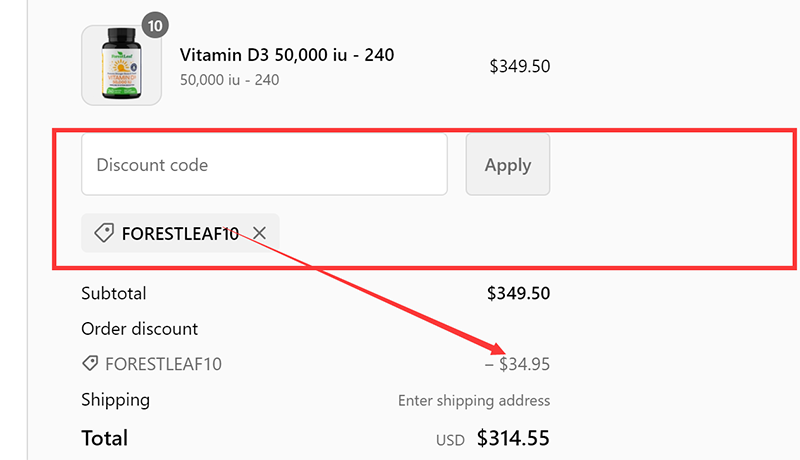Viewport: 800px width, 460px height.
Task: Click the bold subtotal amount $349.50
Action: point(518,294)
